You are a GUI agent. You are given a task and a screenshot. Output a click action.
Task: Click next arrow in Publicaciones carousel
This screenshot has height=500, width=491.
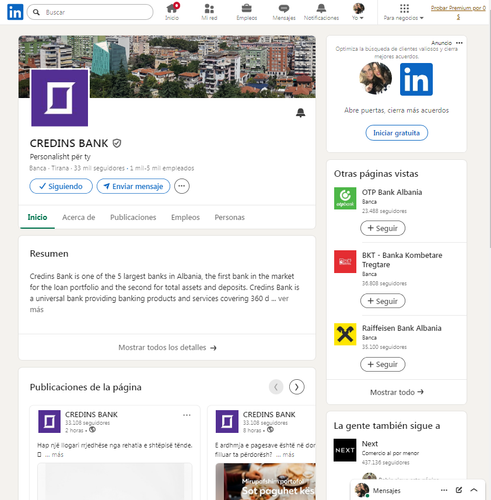(297, 387)
